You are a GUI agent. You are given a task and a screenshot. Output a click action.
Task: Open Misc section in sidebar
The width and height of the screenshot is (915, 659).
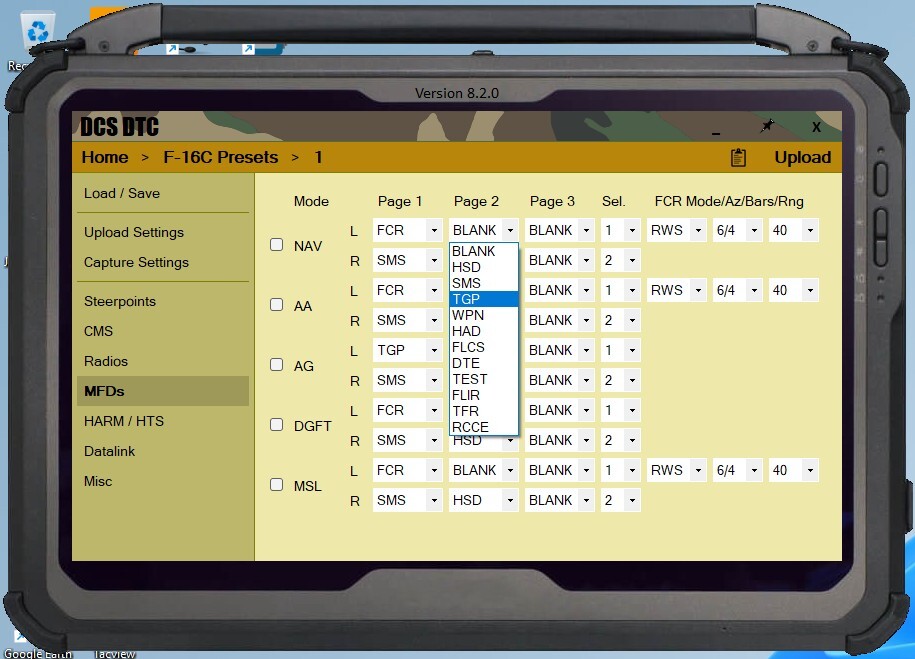coord(163,482)
